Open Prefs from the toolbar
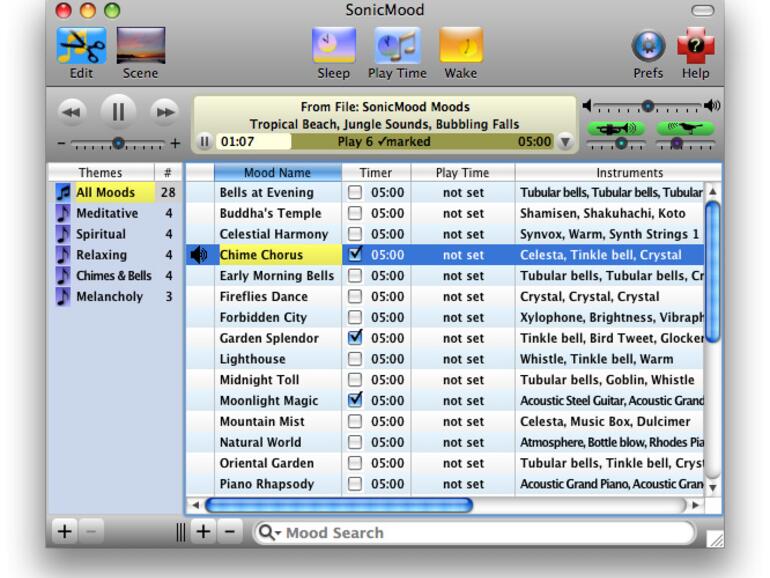770x578 pixels. tap(648, 46)
